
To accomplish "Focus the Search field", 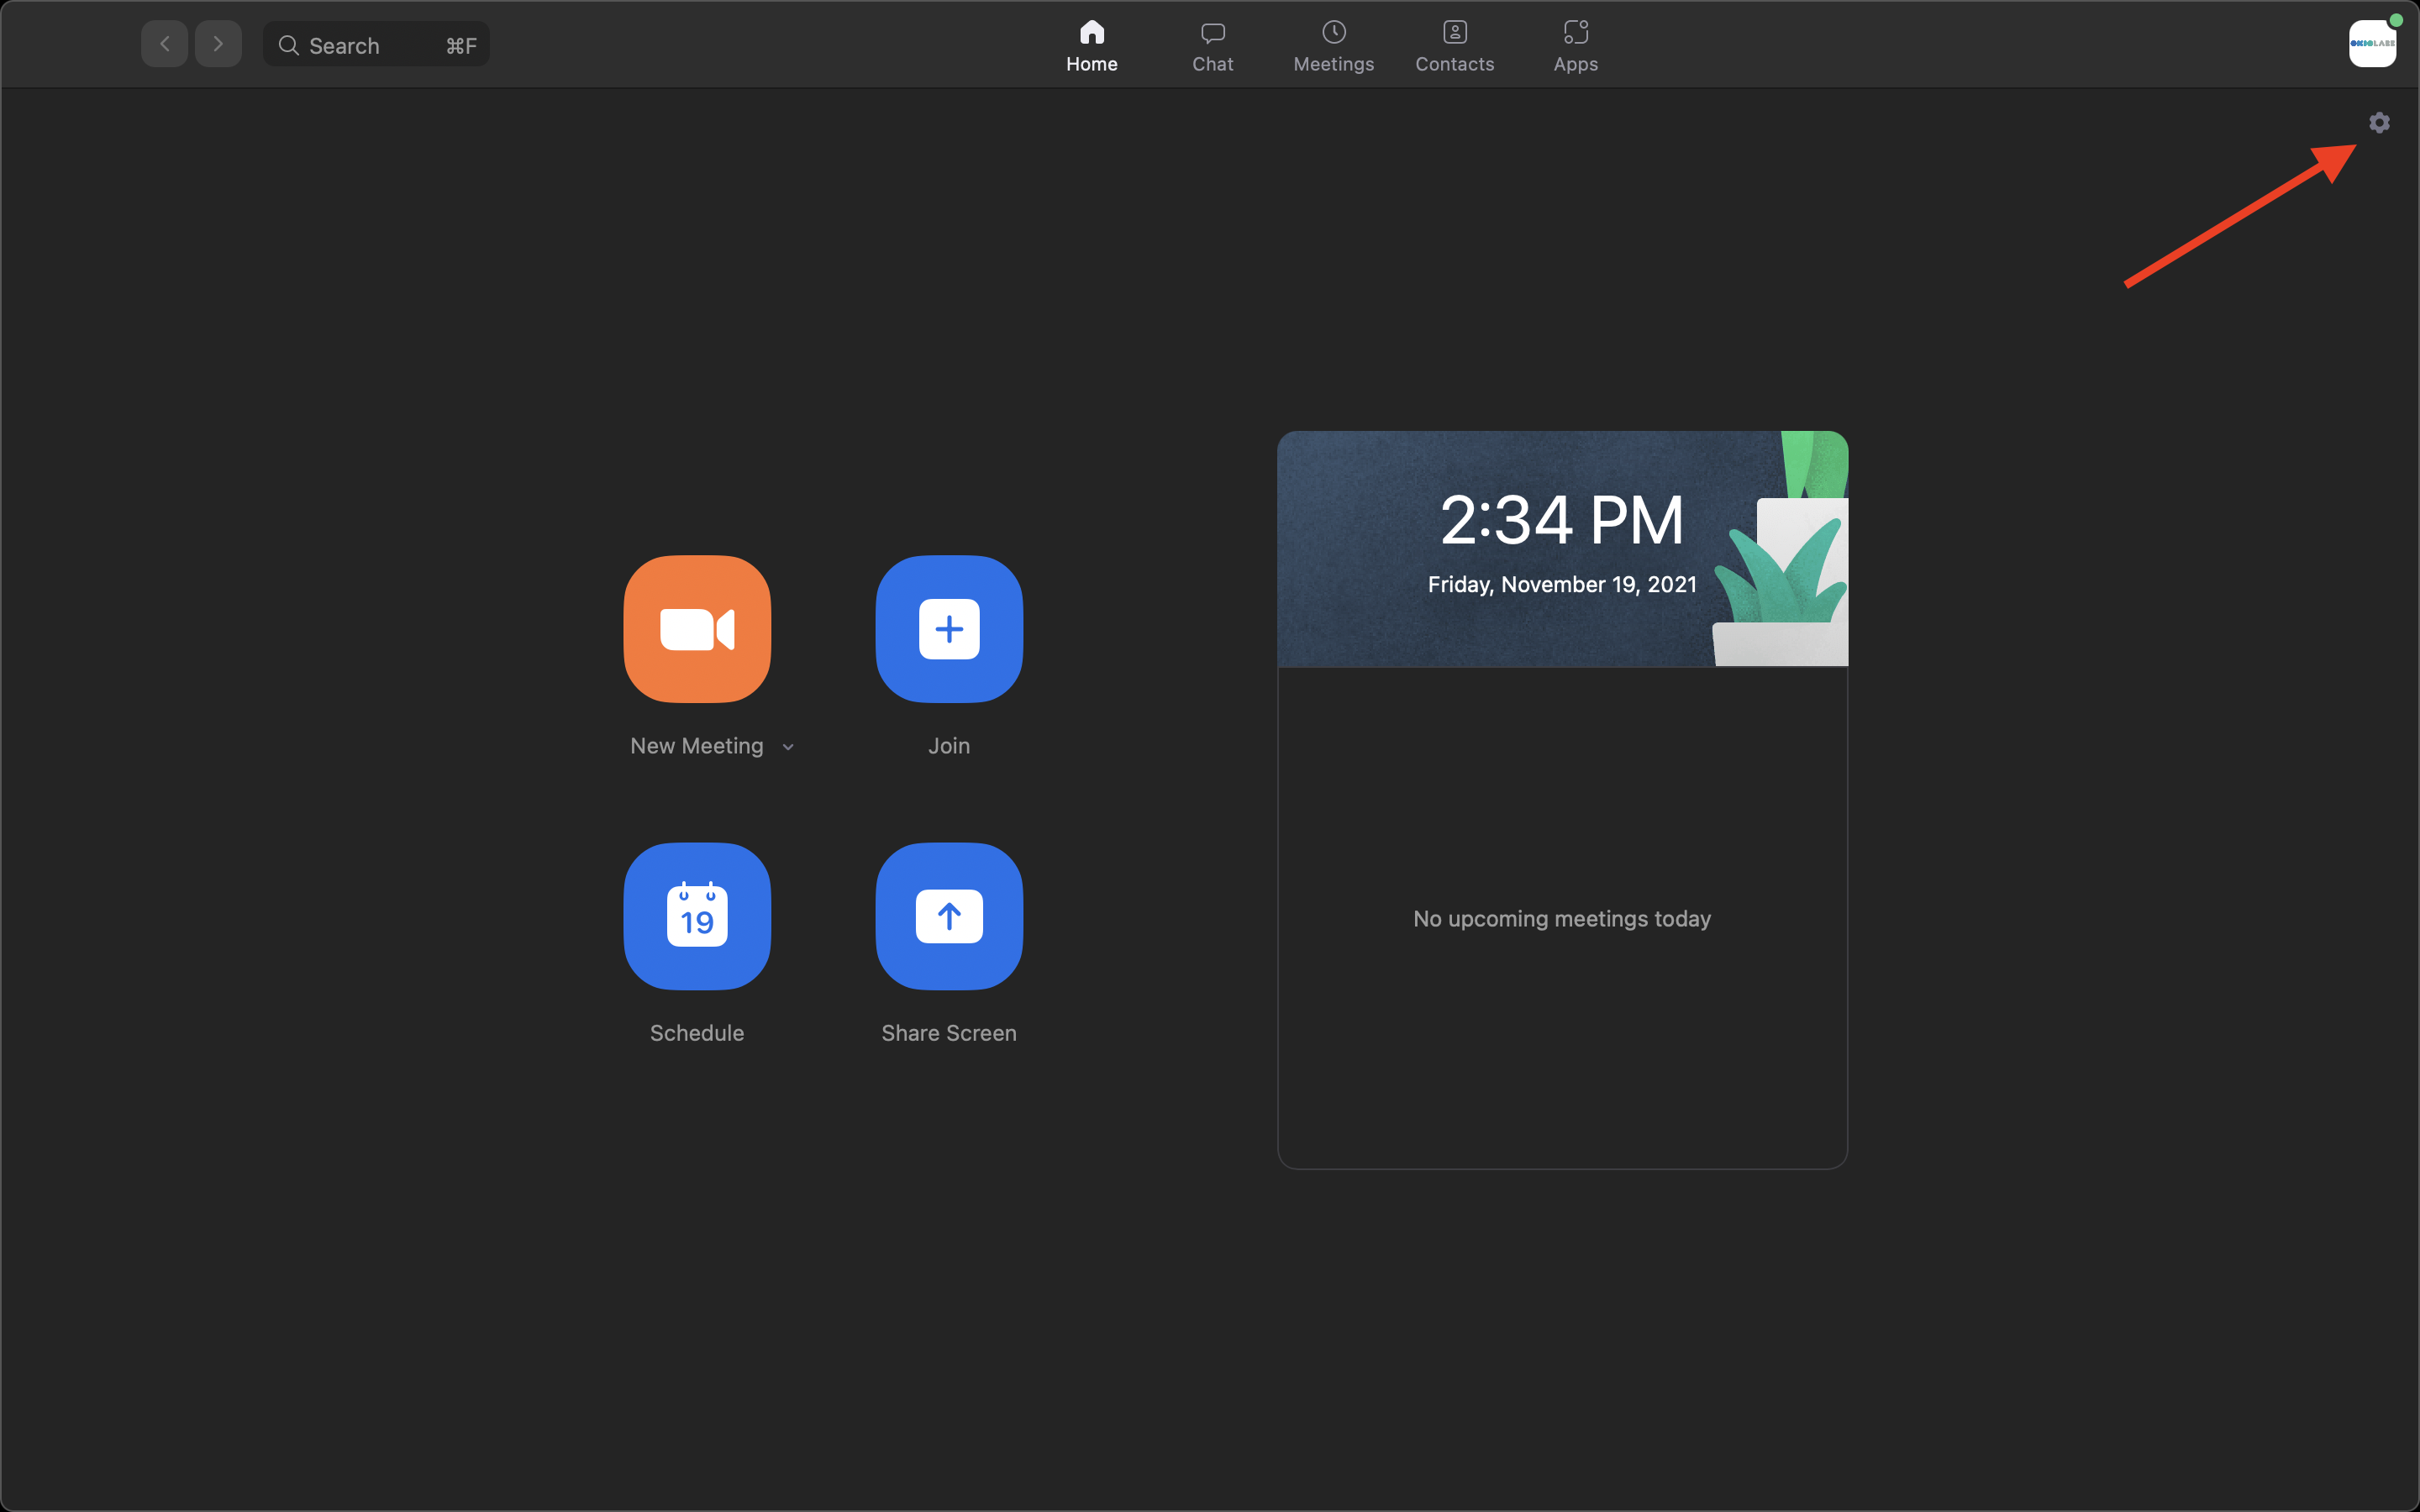I will pos(376,45).
